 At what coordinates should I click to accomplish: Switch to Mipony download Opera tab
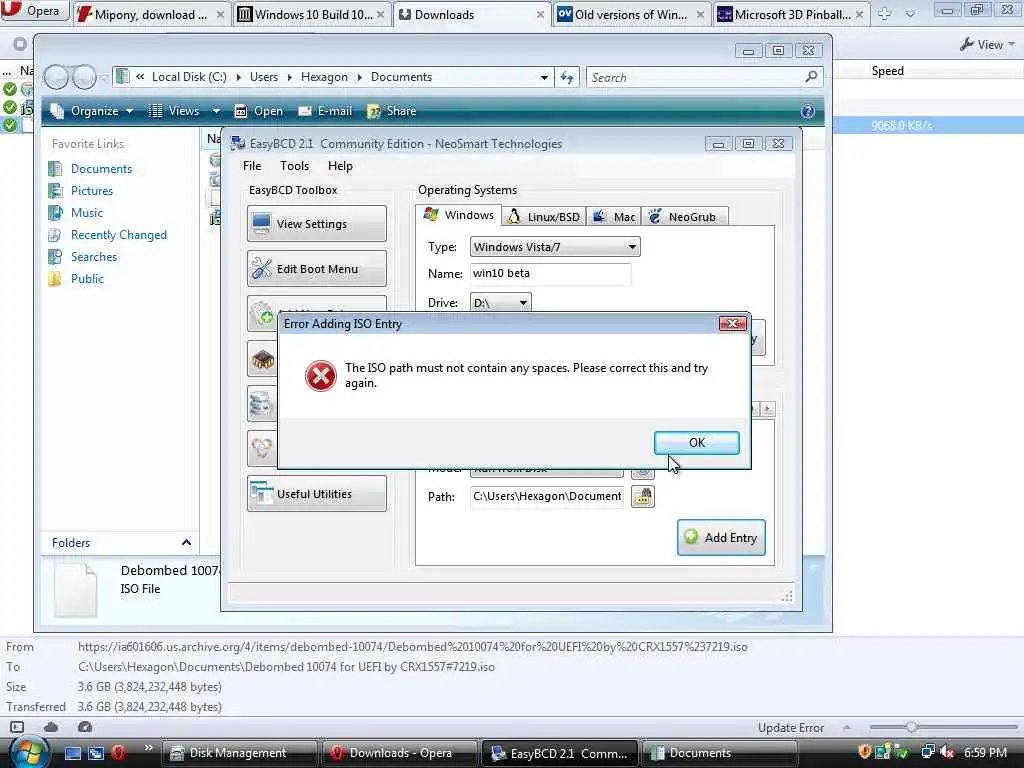tap(152, 14)
